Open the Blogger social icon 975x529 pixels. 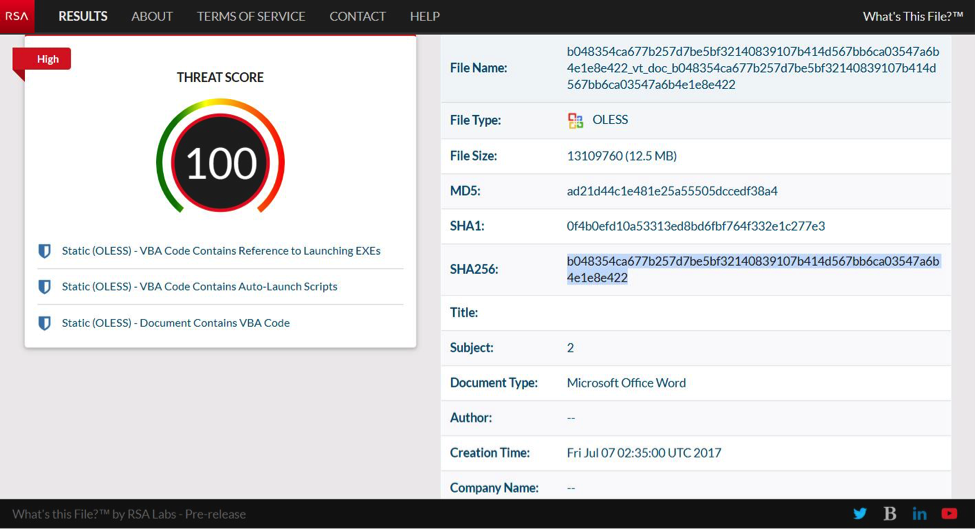coord(890,514)
